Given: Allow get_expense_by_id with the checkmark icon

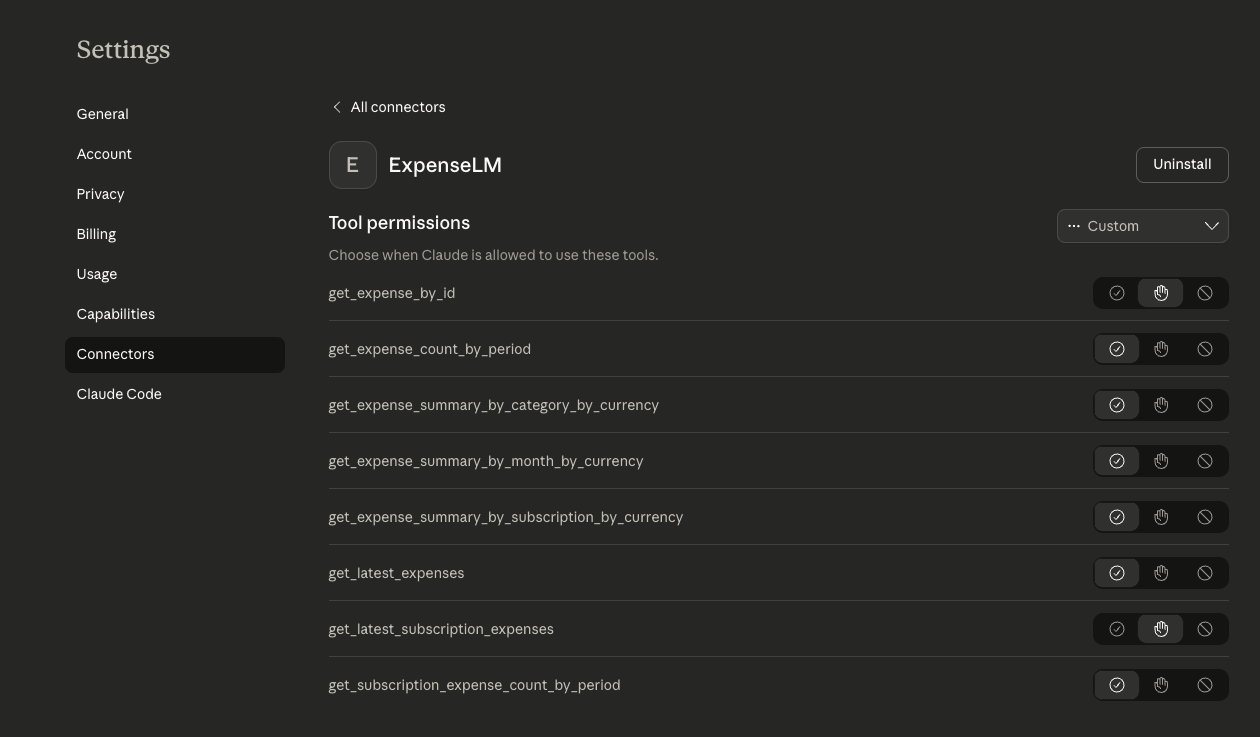Looking at the screenshot, I should (1117, 293).
